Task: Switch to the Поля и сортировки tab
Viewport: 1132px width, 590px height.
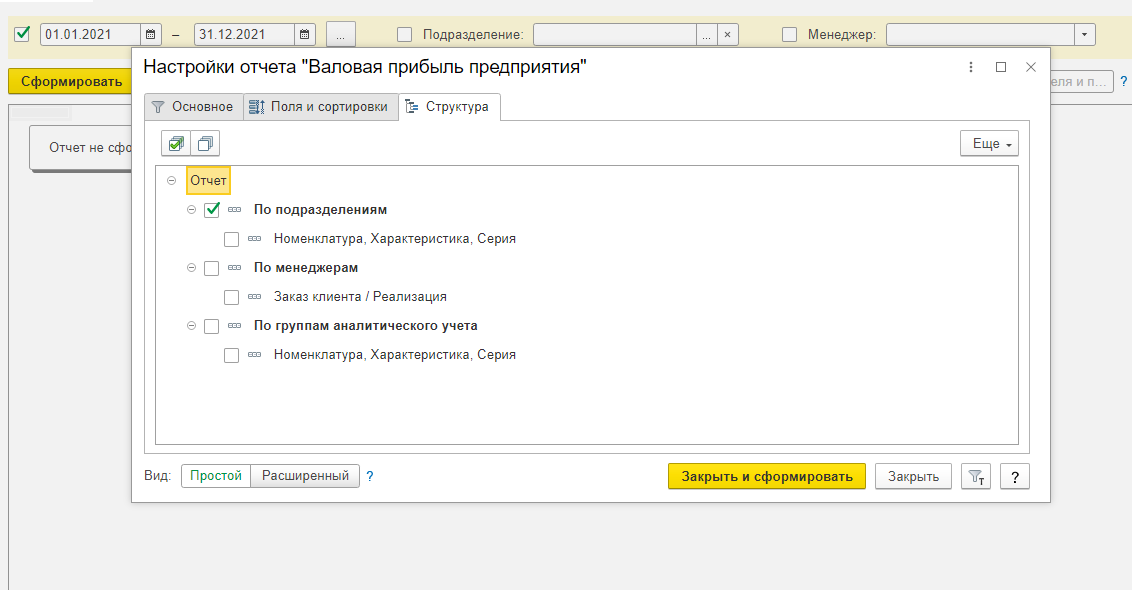Action: click(x=319, y=107)
